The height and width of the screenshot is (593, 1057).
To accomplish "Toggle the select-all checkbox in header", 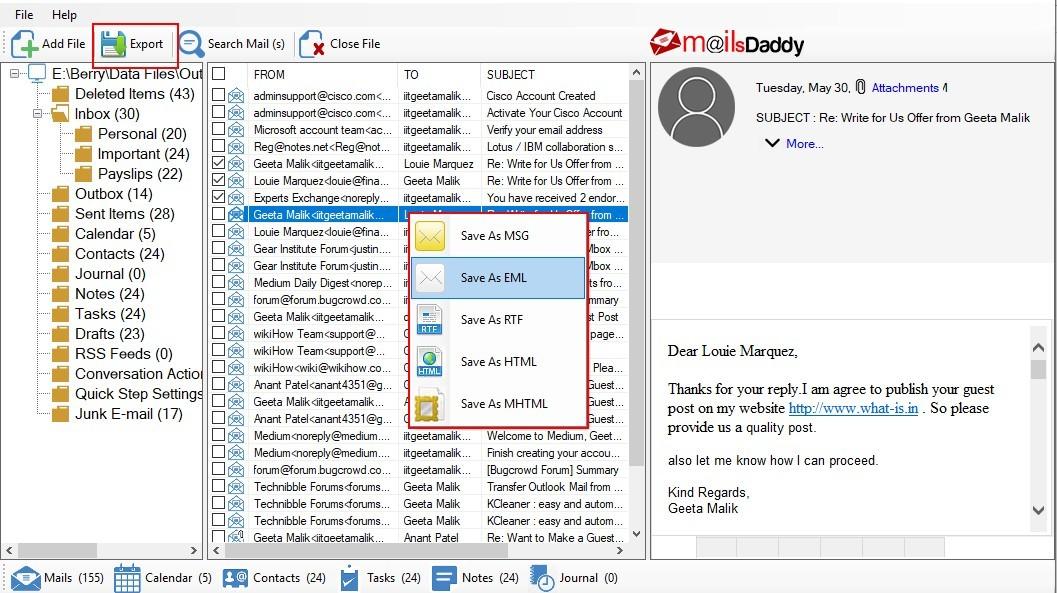I will tap(218, 73).
